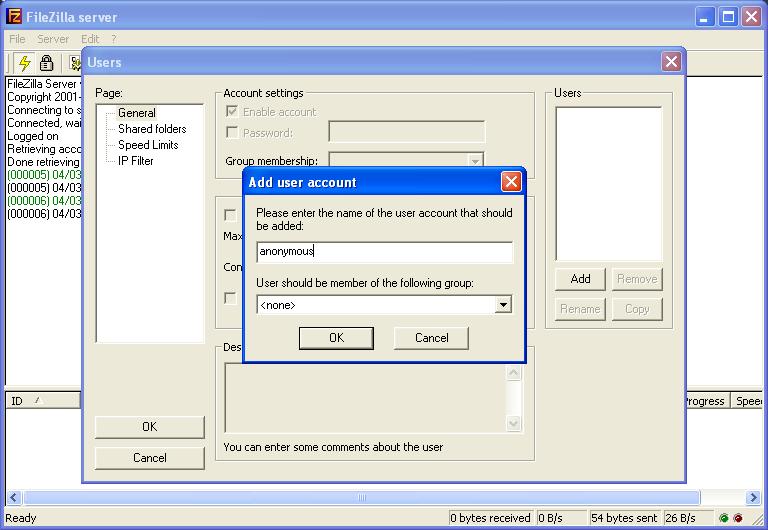Click OK in Add user account dialog
Image resolution: width=768 pixels, height=530 pixels.
(336, 338)
